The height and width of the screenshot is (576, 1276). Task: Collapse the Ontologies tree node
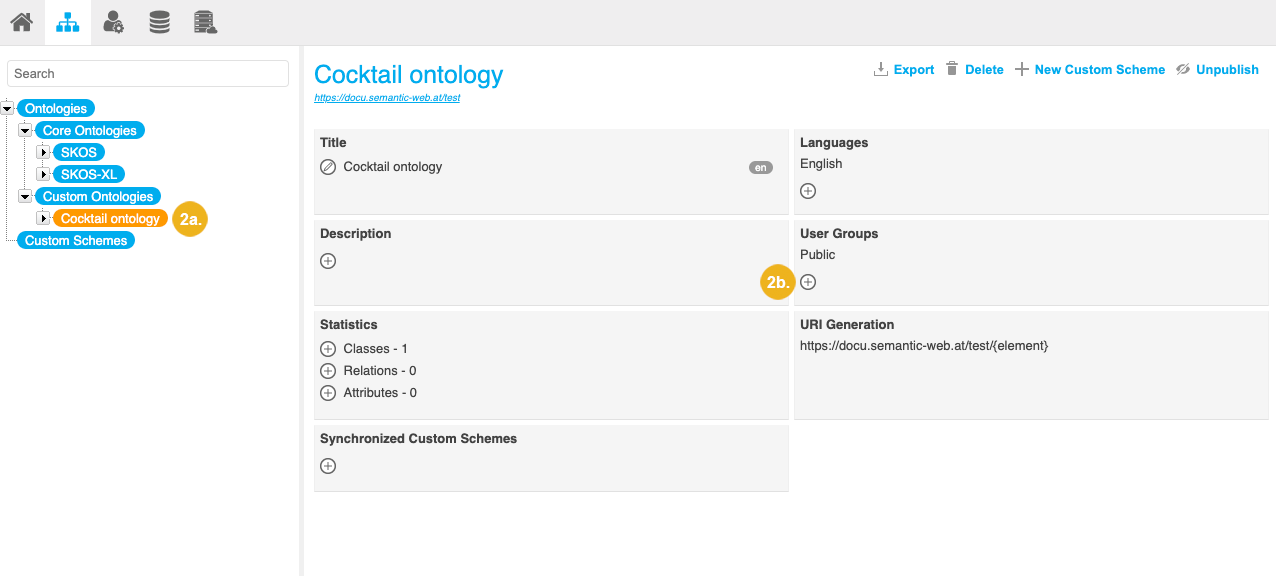point(8,109)
